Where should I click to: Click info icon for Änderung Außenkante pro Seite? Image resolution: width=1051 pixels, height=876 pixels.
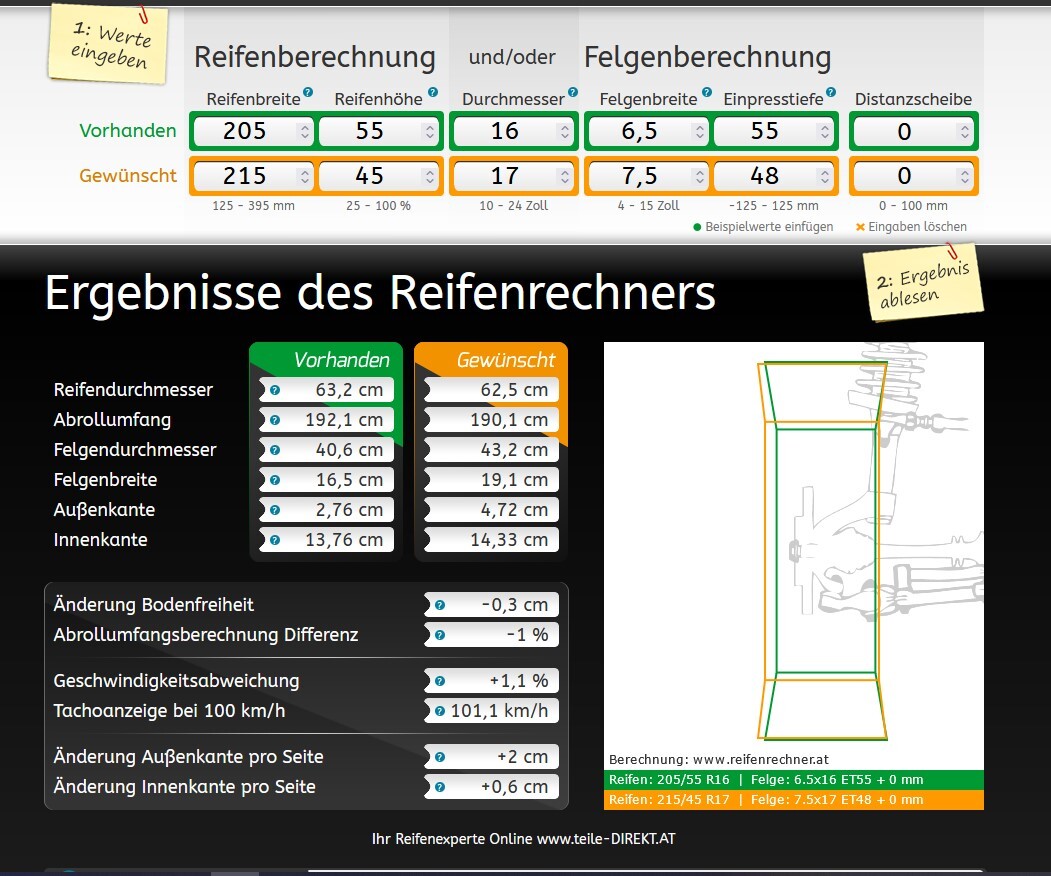click(439, 757)
